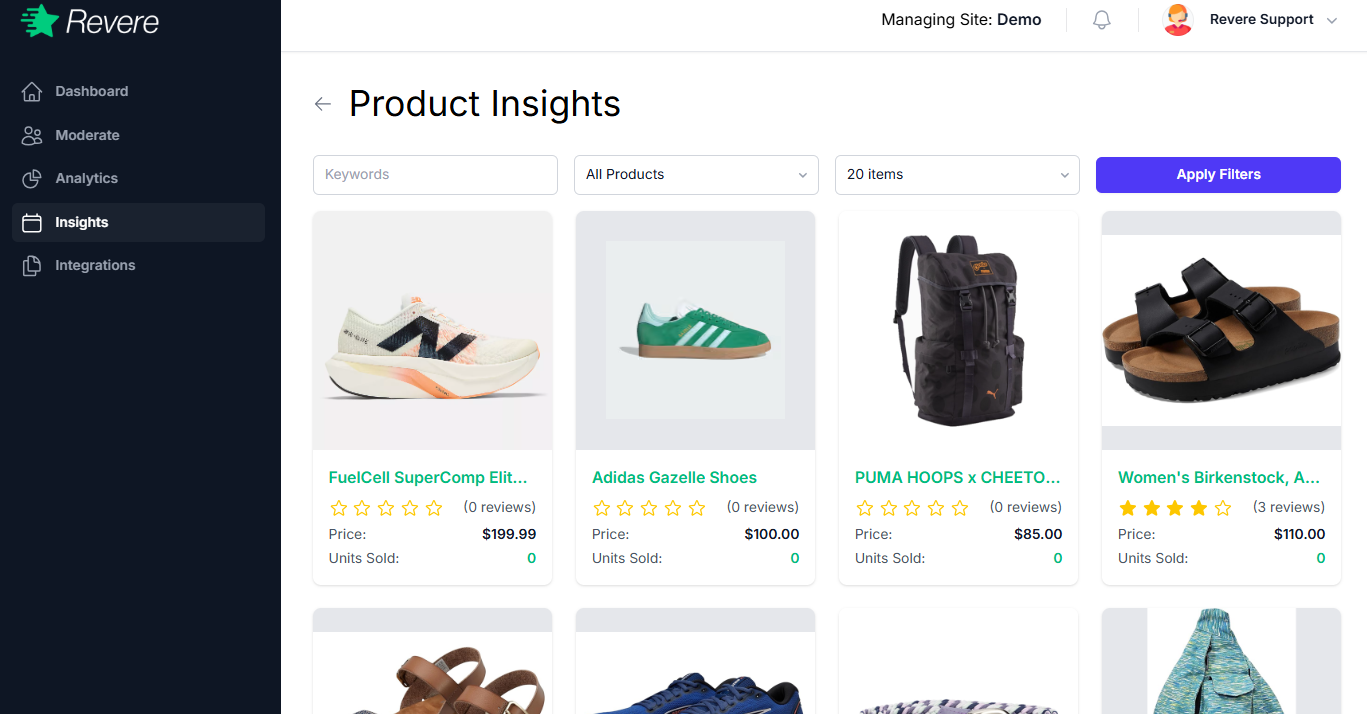Select the Insights sidebar icon
This screenshot has width=1367, height=714.
coord(33,222)
